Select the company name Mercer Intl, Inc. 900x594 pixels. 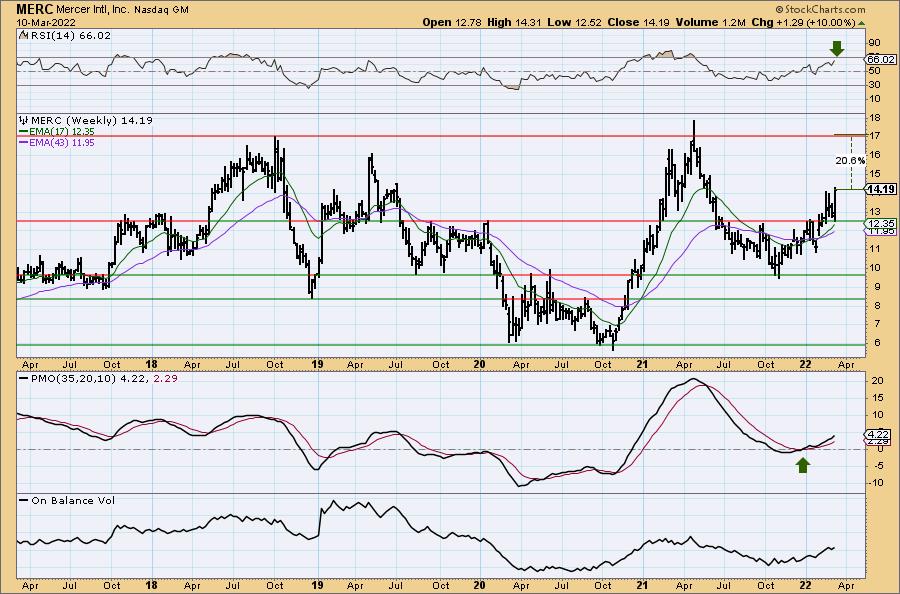point(94,10)
